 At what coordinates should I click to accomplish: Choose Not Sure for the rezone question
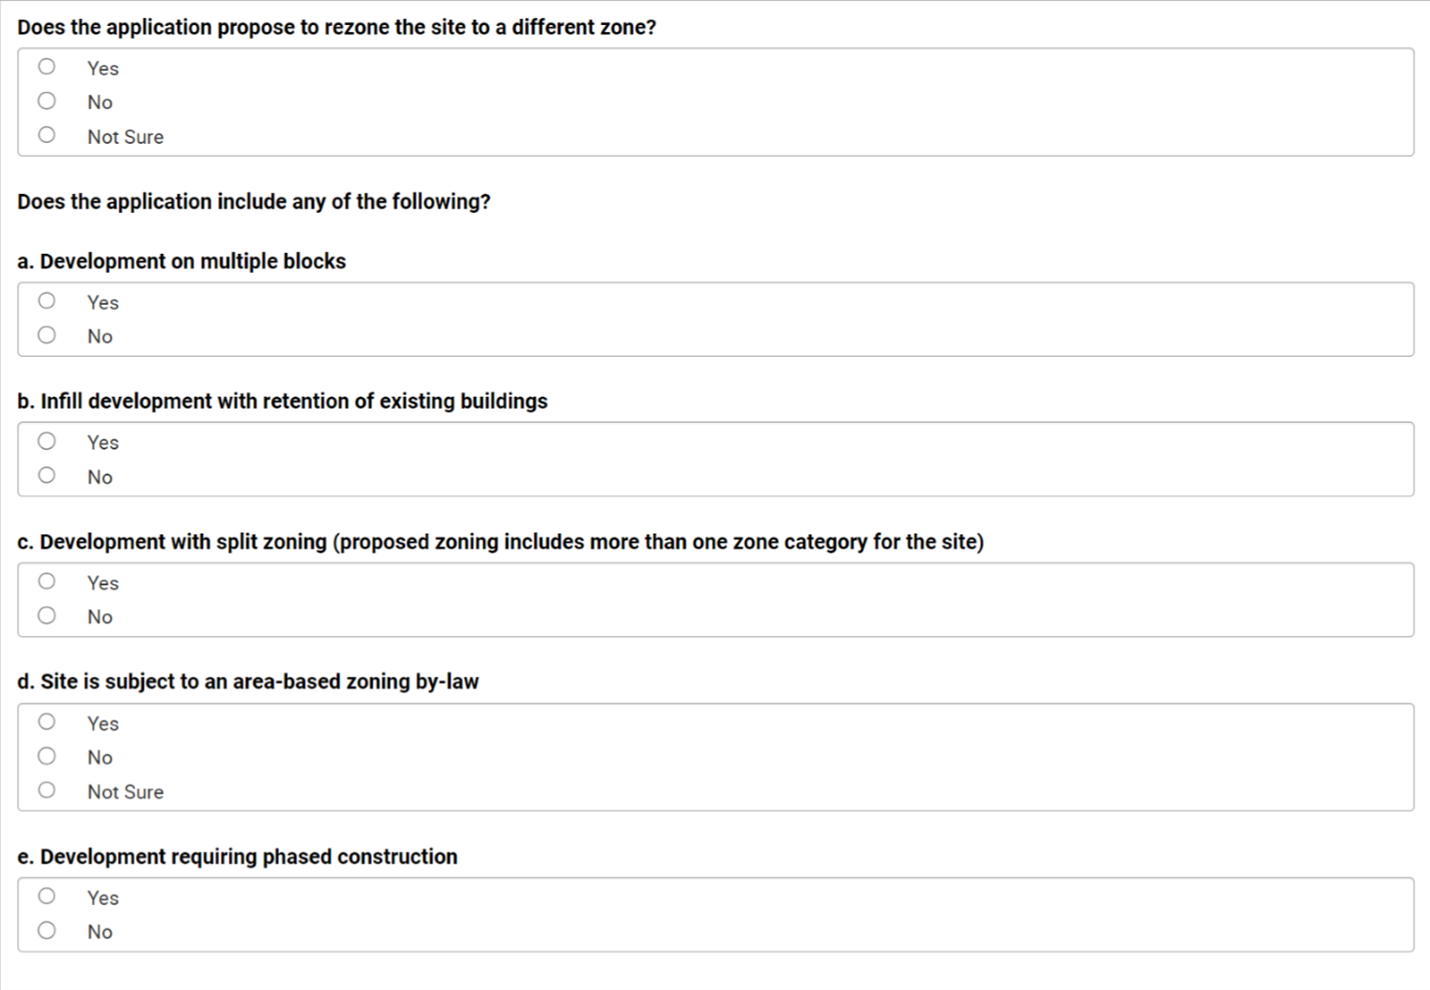pyautogui.click(x=47, y=135)
